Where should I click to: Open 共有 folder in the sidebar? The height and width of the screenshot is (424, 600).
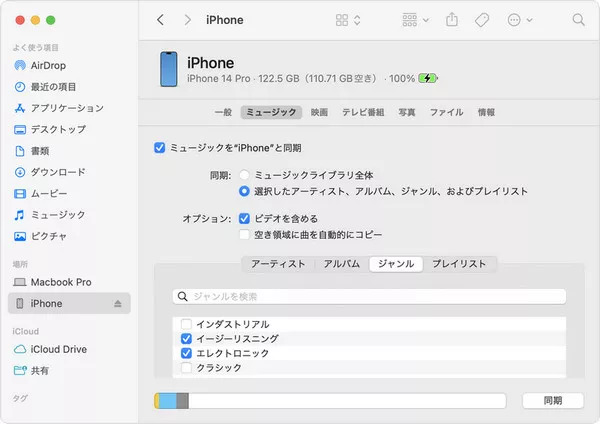31,370
